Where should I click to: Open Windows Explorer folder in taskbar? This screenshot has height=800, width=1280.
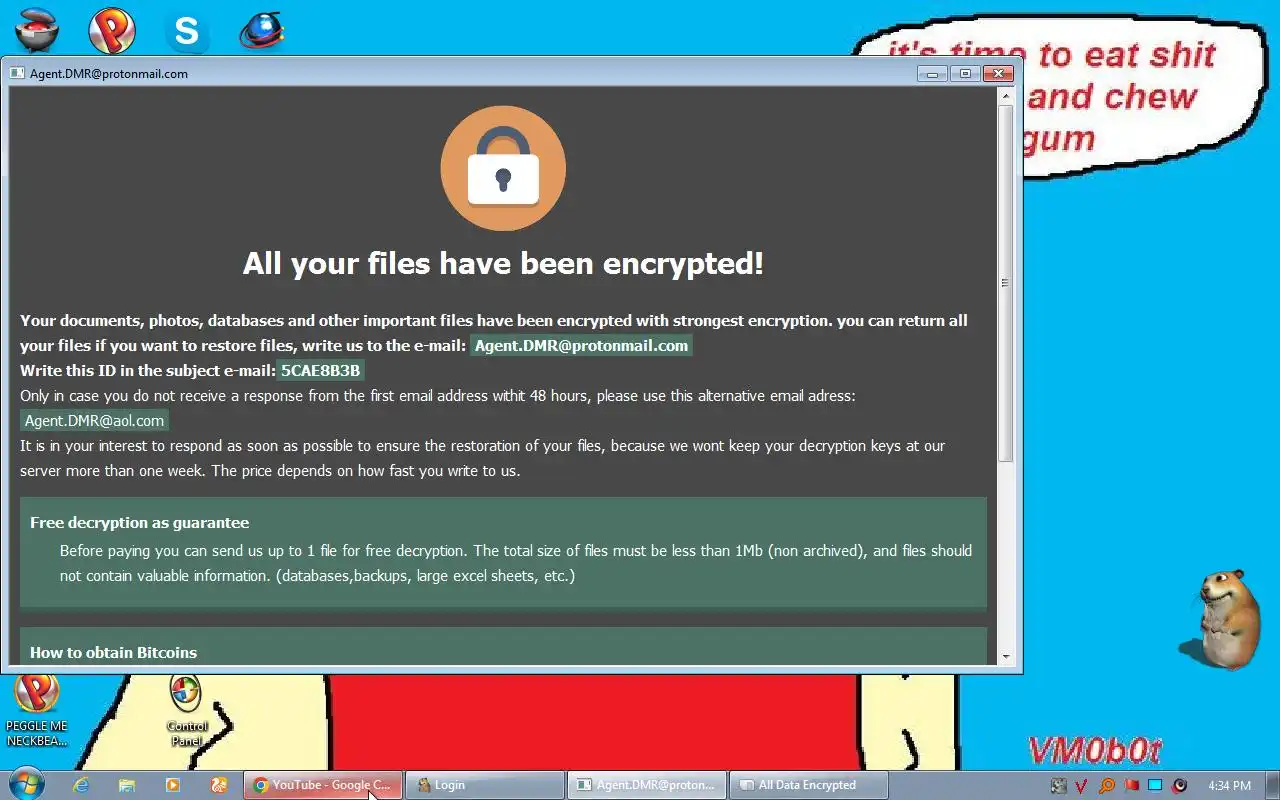coord(127,785)
